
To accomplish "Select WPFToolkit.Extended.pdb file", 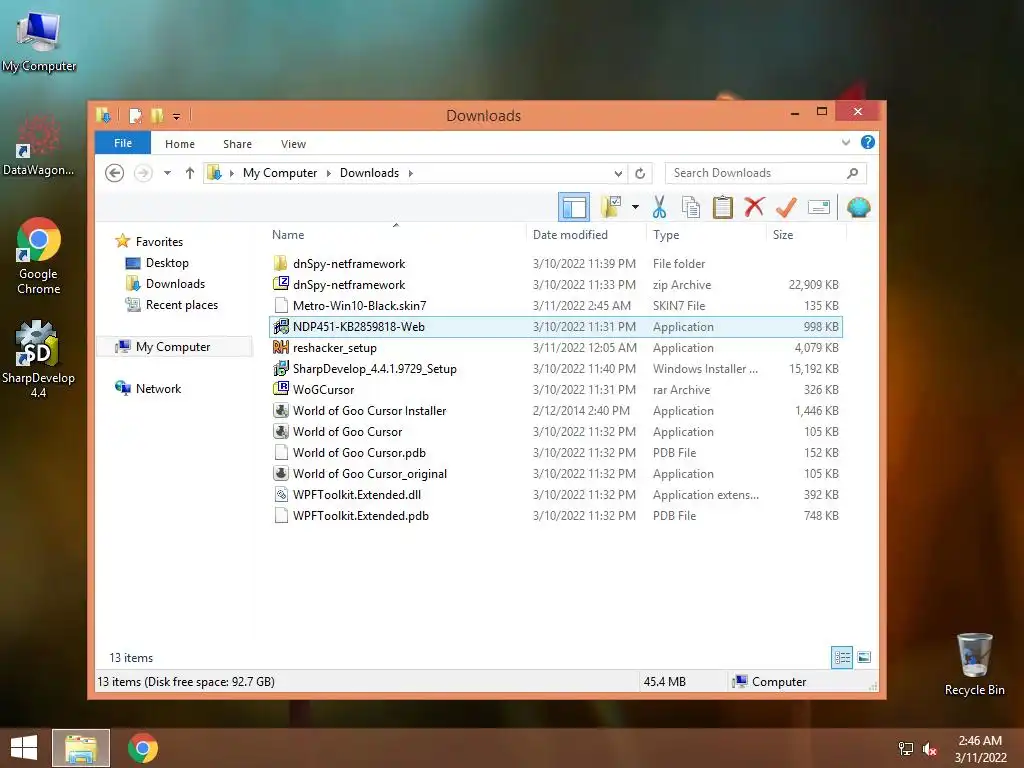I will (556, 516).
